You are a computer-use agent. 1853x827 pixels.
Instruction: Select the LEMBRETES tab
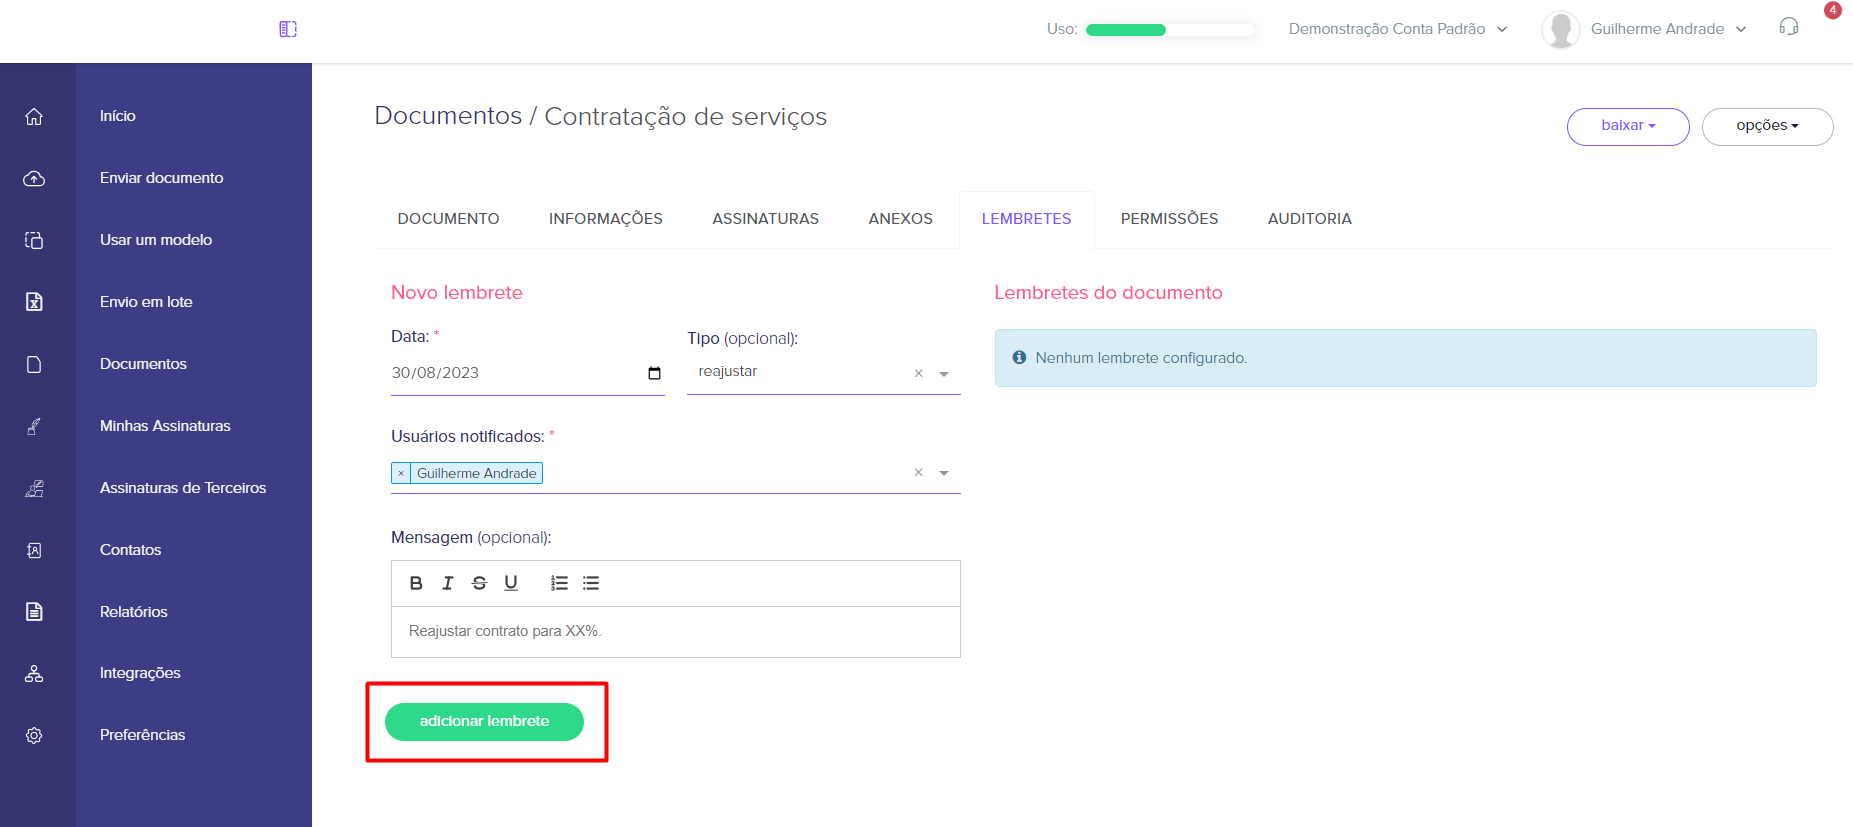(x=1026, y=219)
